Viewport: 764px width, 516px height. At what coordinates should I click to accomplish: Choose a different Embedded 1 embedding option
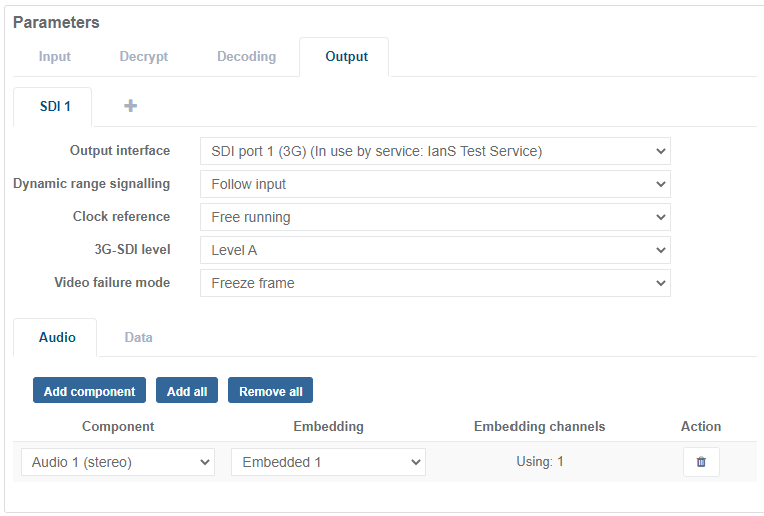328,462
